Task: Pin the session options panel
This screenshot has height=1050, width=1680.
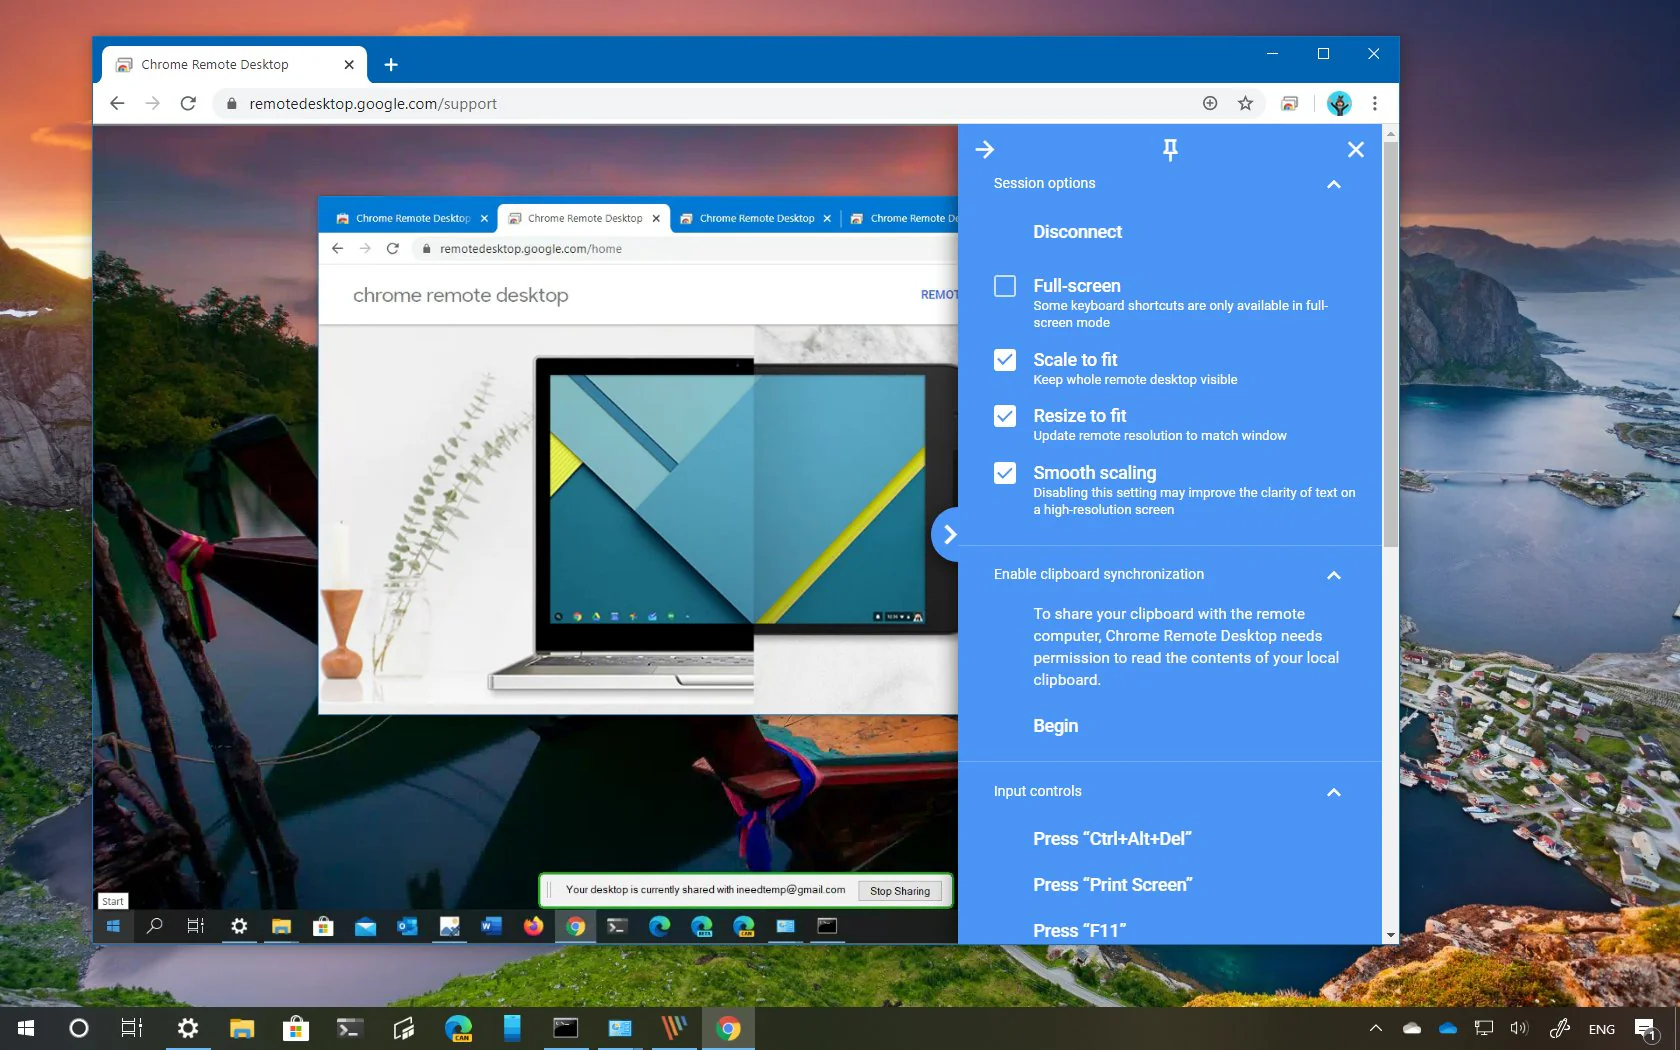Action: tap(1169, 149)
